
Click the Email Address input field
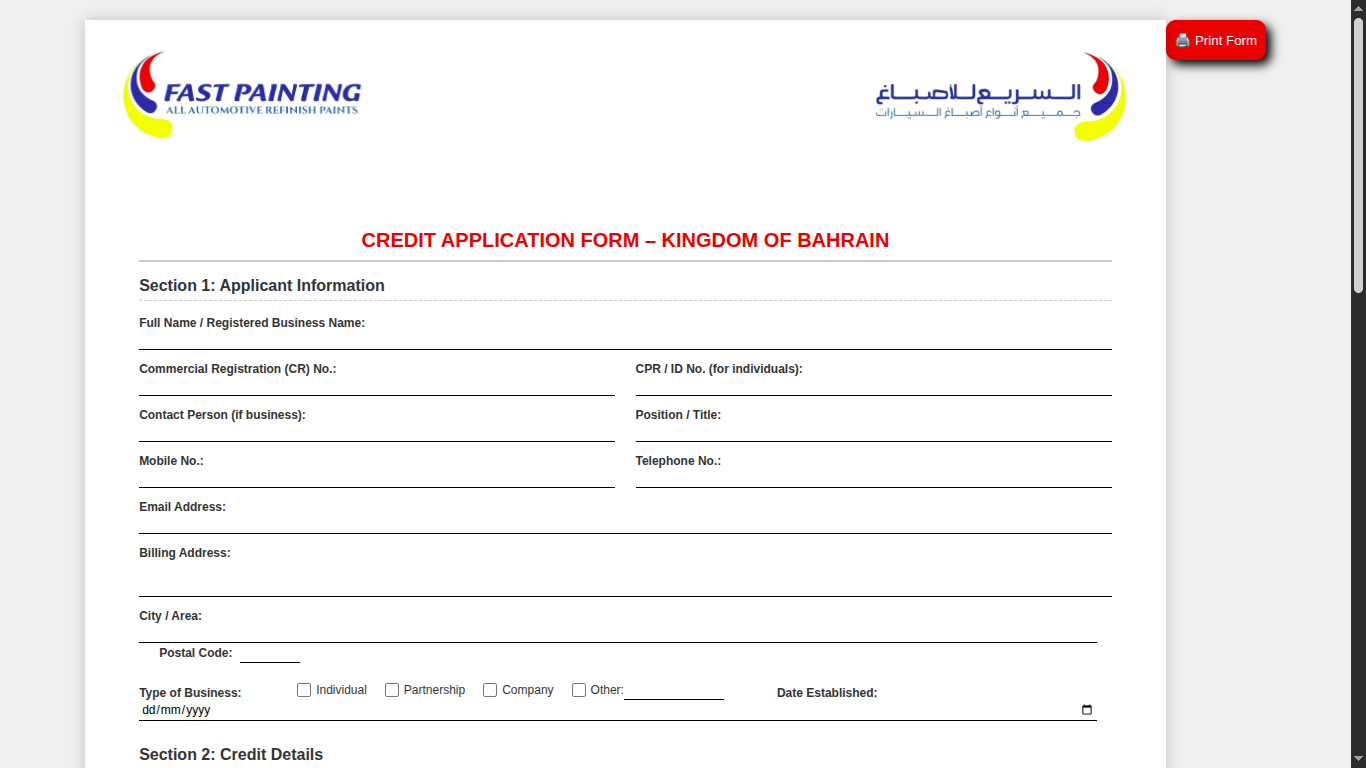click(x=625, y=524)
